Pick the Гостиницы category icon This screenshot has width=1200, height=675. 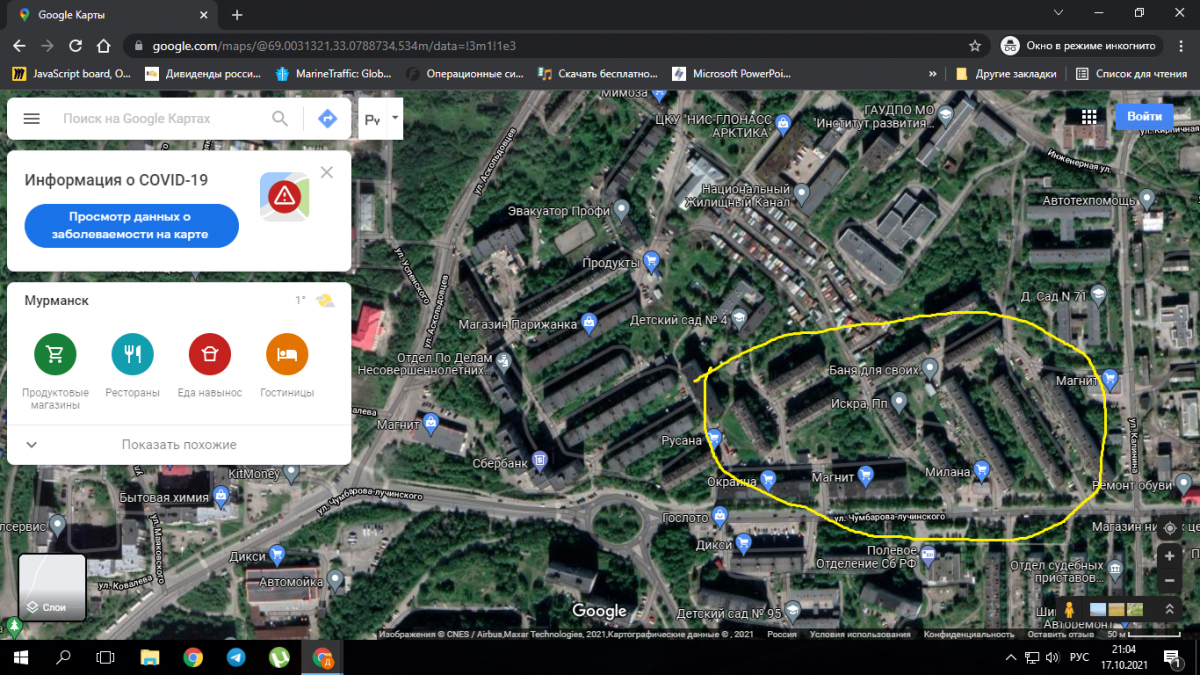(x=287, y=354)
